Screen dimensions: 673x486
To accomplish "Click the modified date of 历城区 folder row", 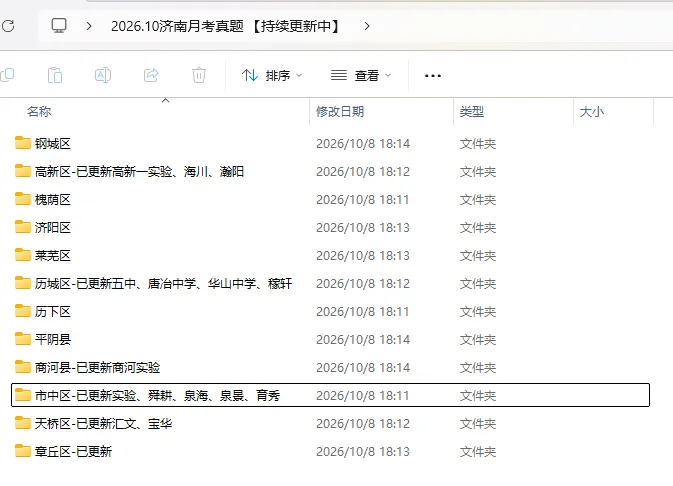I will tap(363, 284).
